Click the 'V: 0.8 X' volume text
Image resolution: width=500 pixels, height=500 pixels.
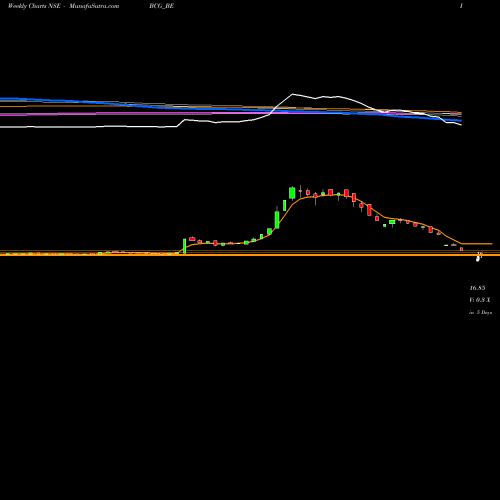click(480, 300)
